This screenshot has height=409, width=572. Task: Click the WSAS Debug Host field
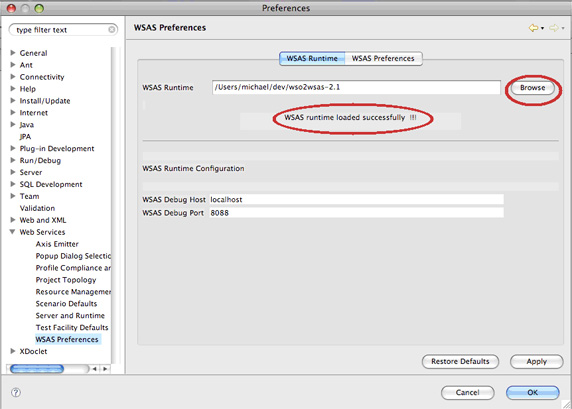click(356, 200)
